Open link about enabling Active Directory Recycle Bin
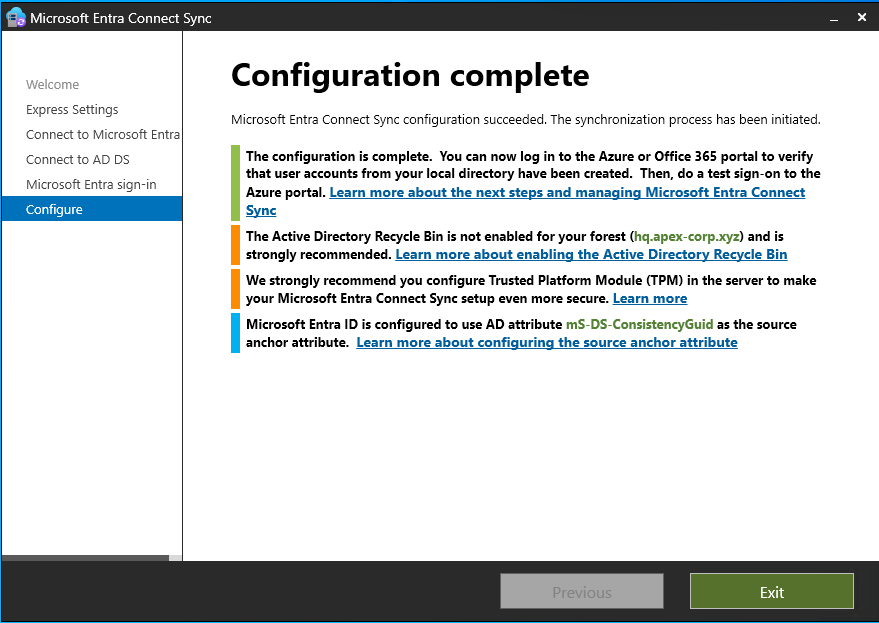 click(591, 255)
